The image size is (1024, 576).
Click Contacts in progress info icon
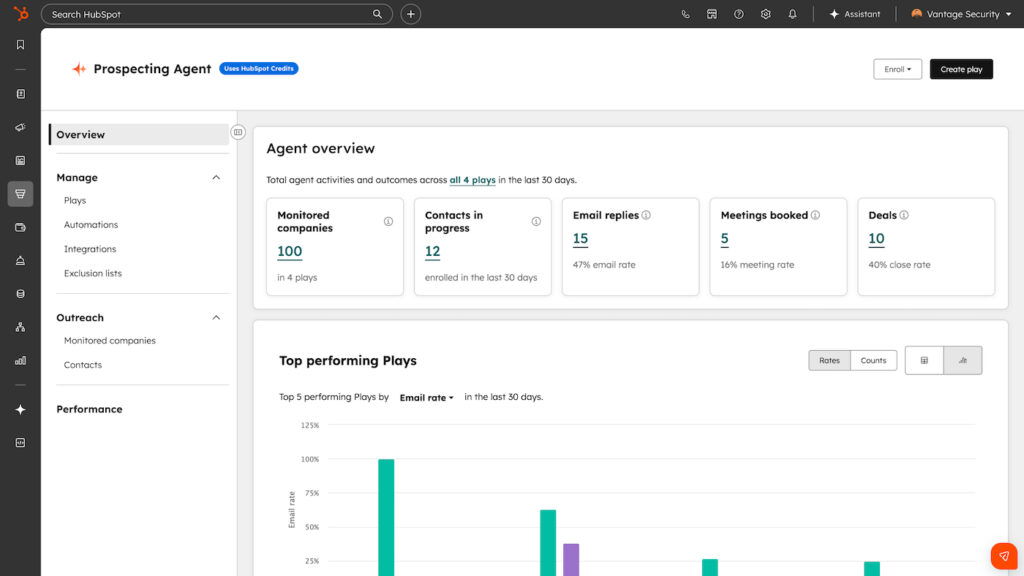coord(536,221)
